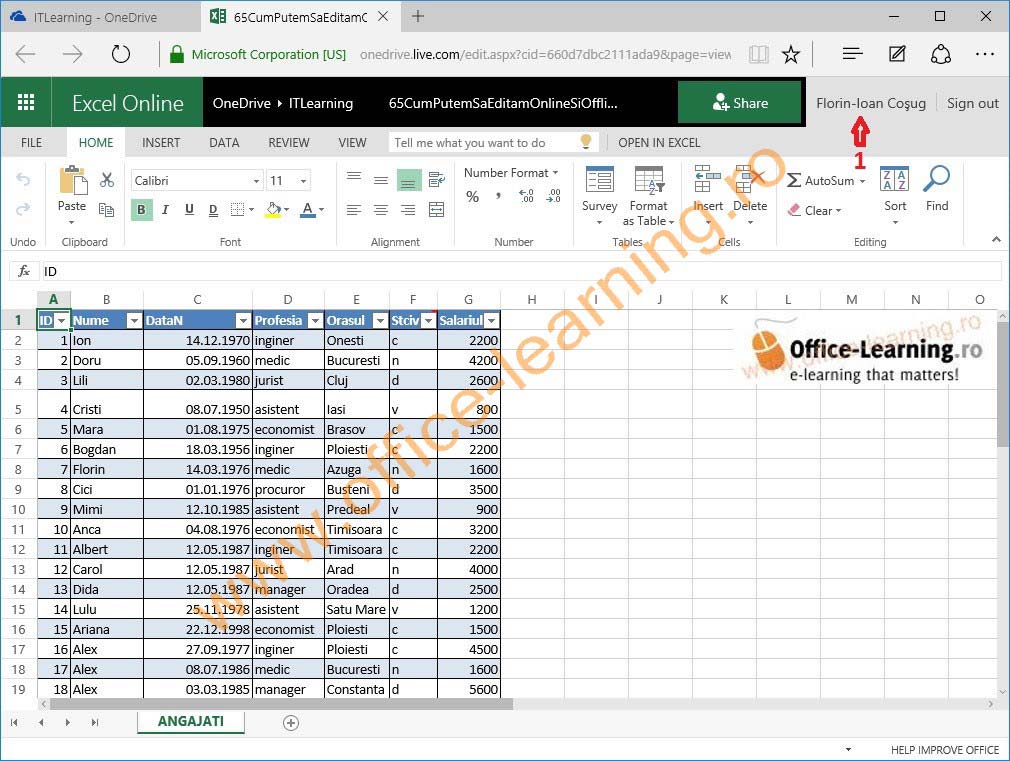Click Decrease Decimal icon
Image resolution: width=1010 pixels, height=761 pixels.
click(x=553, y=196)
